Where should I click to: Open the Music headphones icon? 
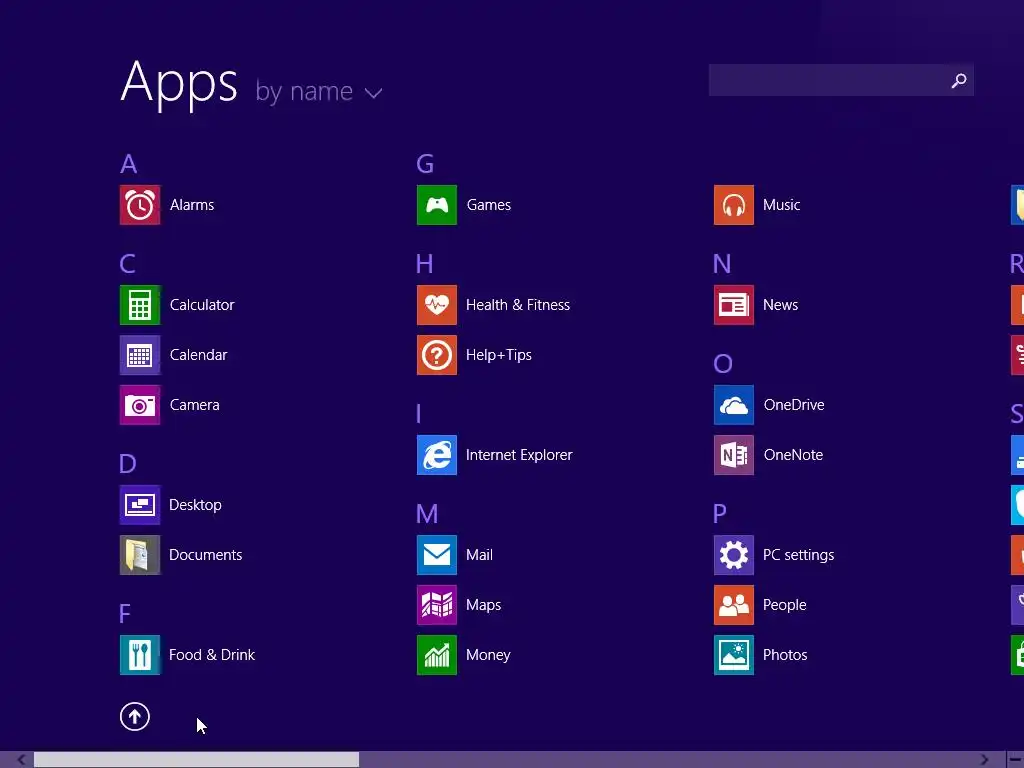734,205
